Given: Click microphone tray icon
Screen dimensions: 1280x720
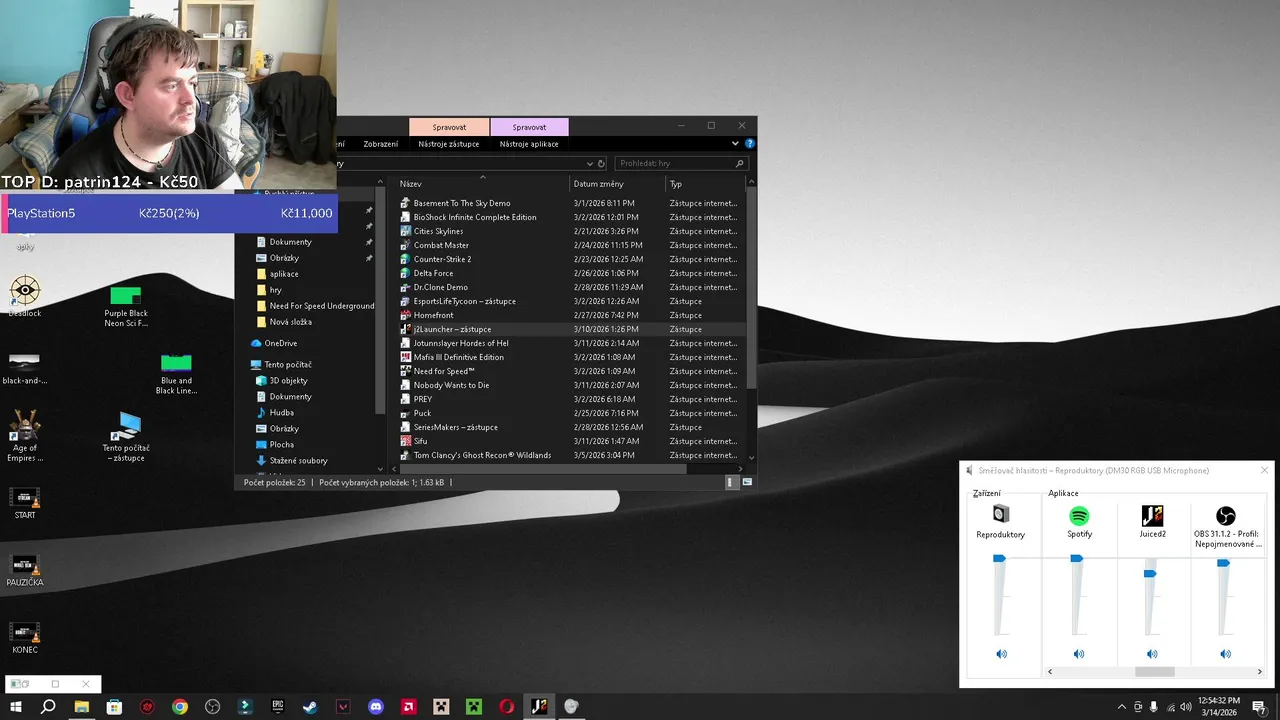Looking at the screenshot, I should [1154, 707].
